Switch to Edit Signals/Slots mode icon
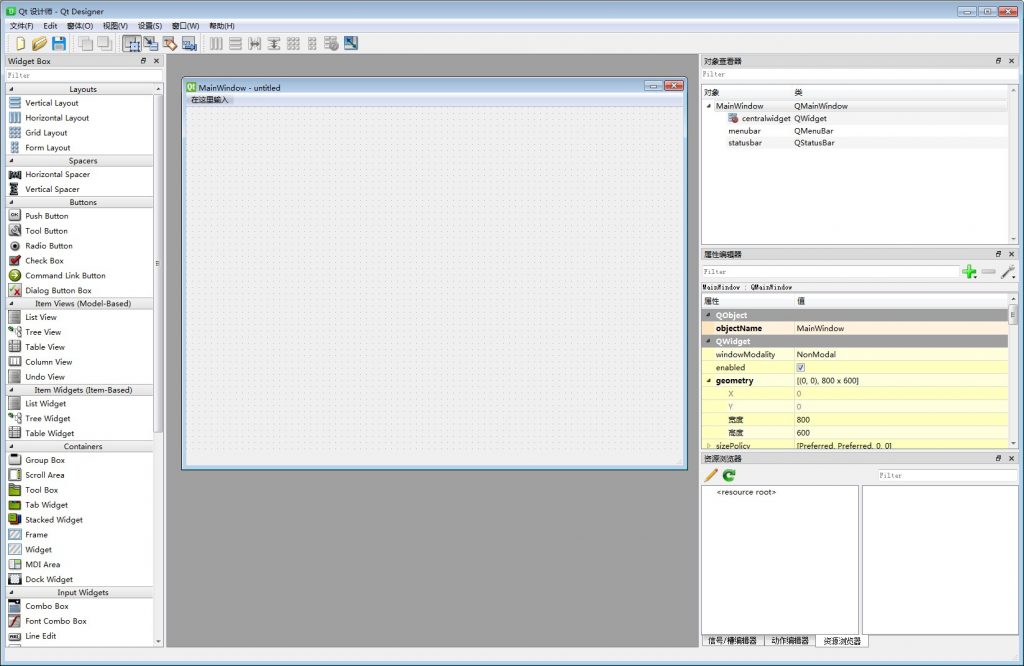The image size is (1024, 666). (150, 43)
